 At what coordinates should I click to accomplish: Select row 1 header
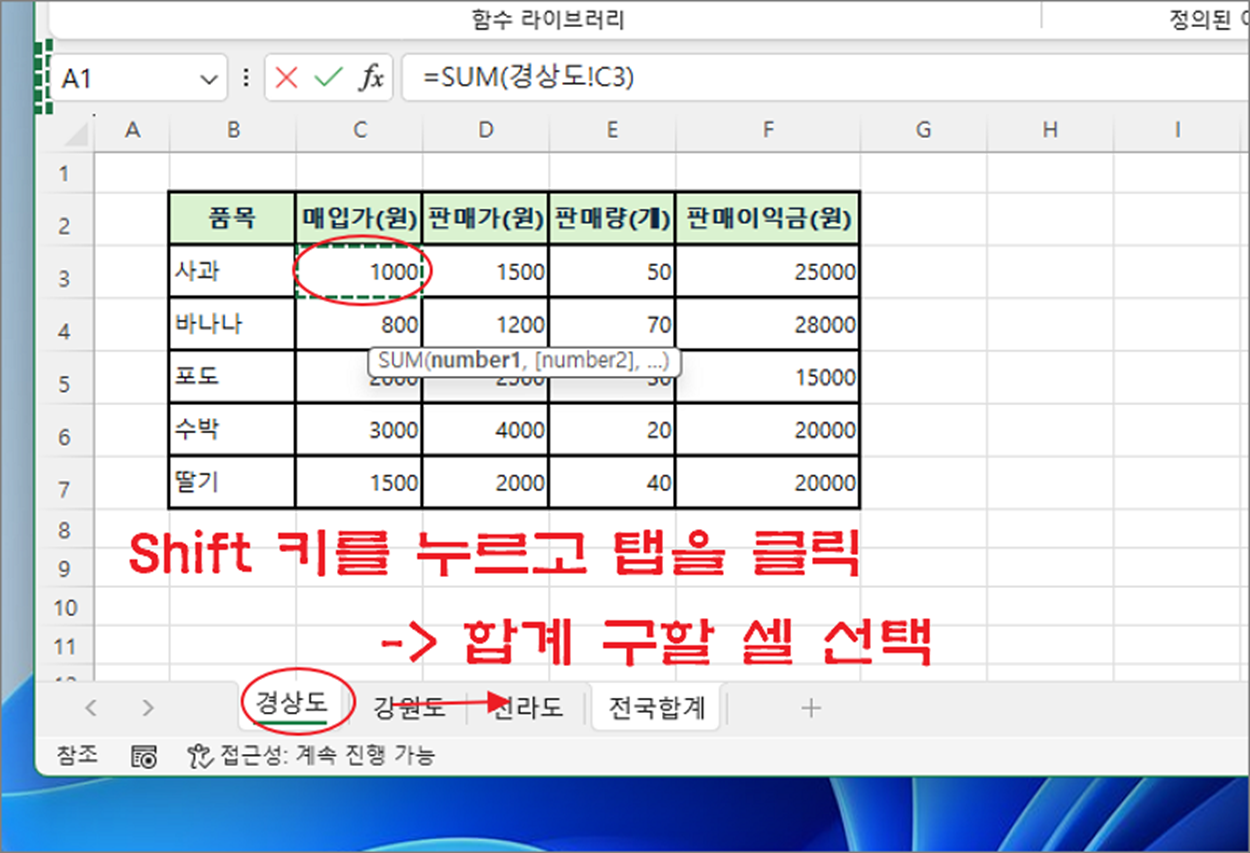point(65,174)
